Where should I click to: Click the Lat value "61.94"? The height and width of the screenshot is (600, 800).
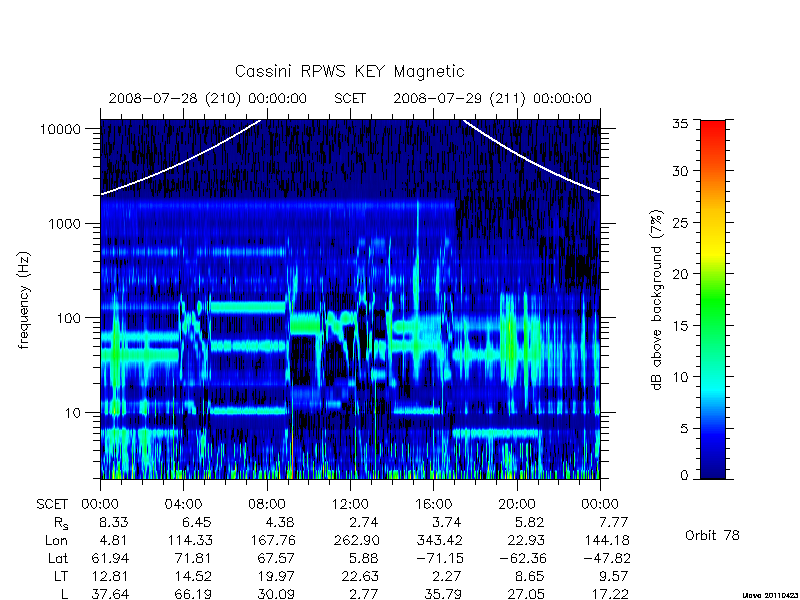point(109,559)
